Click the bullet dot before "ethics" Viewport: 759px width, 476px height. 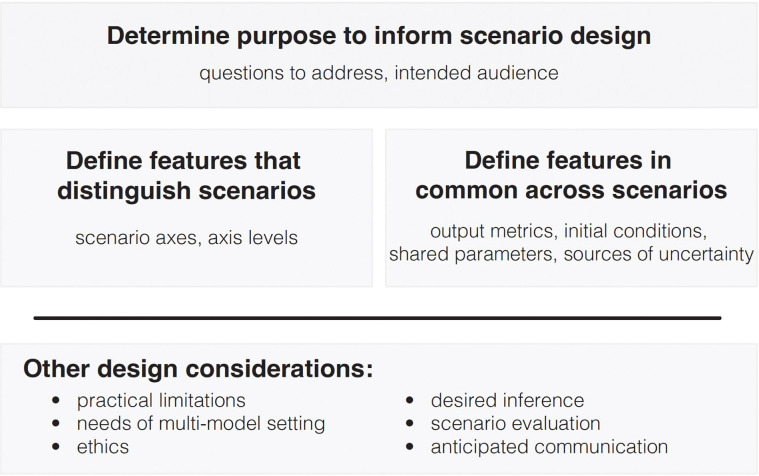point(58,448)
